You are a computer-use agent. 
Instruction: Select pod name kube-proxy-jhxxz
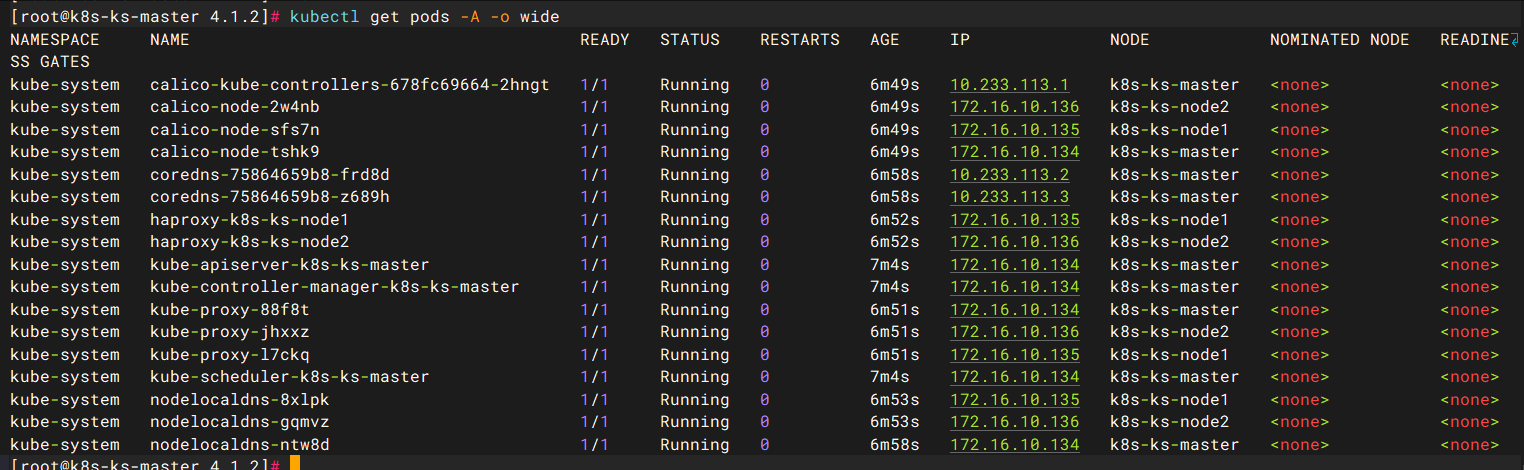click(230, 332)
